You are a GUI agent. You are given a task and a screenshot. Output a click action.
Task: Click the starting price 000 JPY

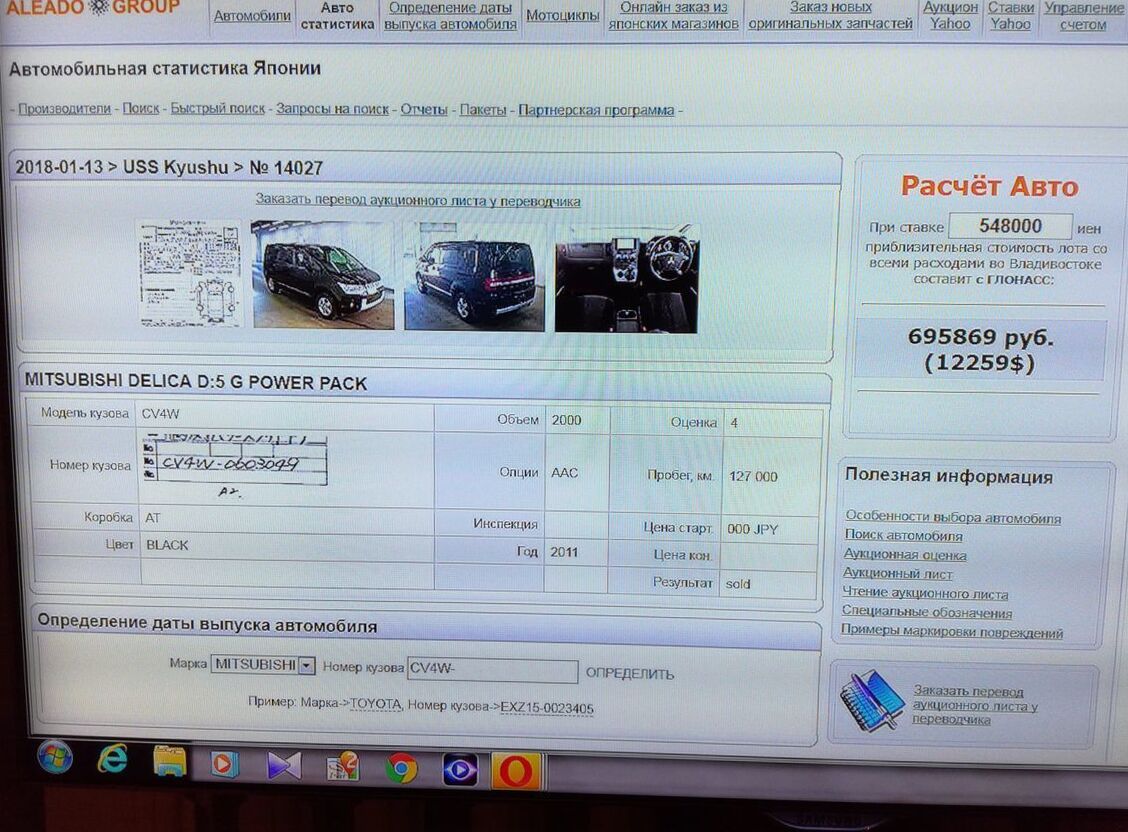click(752, 529)
